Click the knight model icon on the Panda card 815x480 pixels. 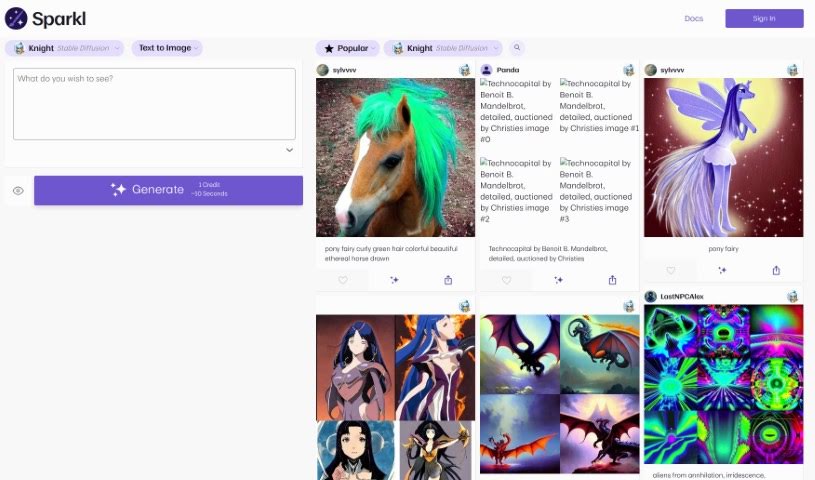pos(629,70)
